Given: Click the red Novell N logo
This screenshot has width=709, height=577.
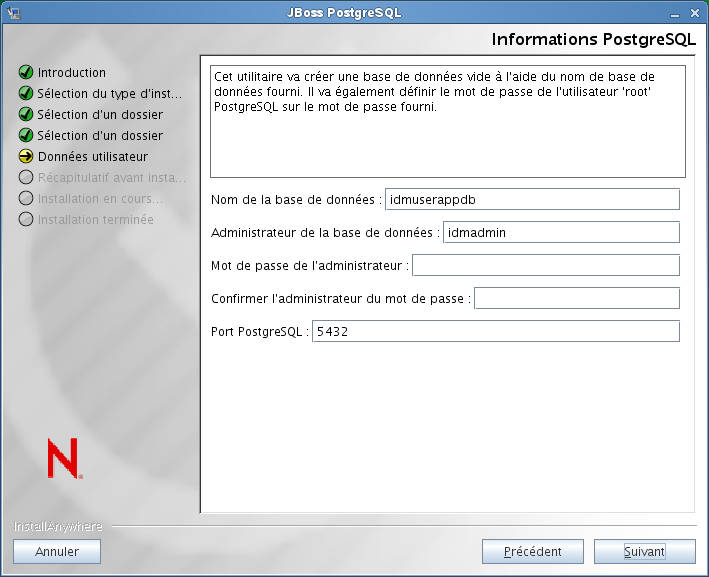Looking at the screenshot, I should (x=65, y=458).
